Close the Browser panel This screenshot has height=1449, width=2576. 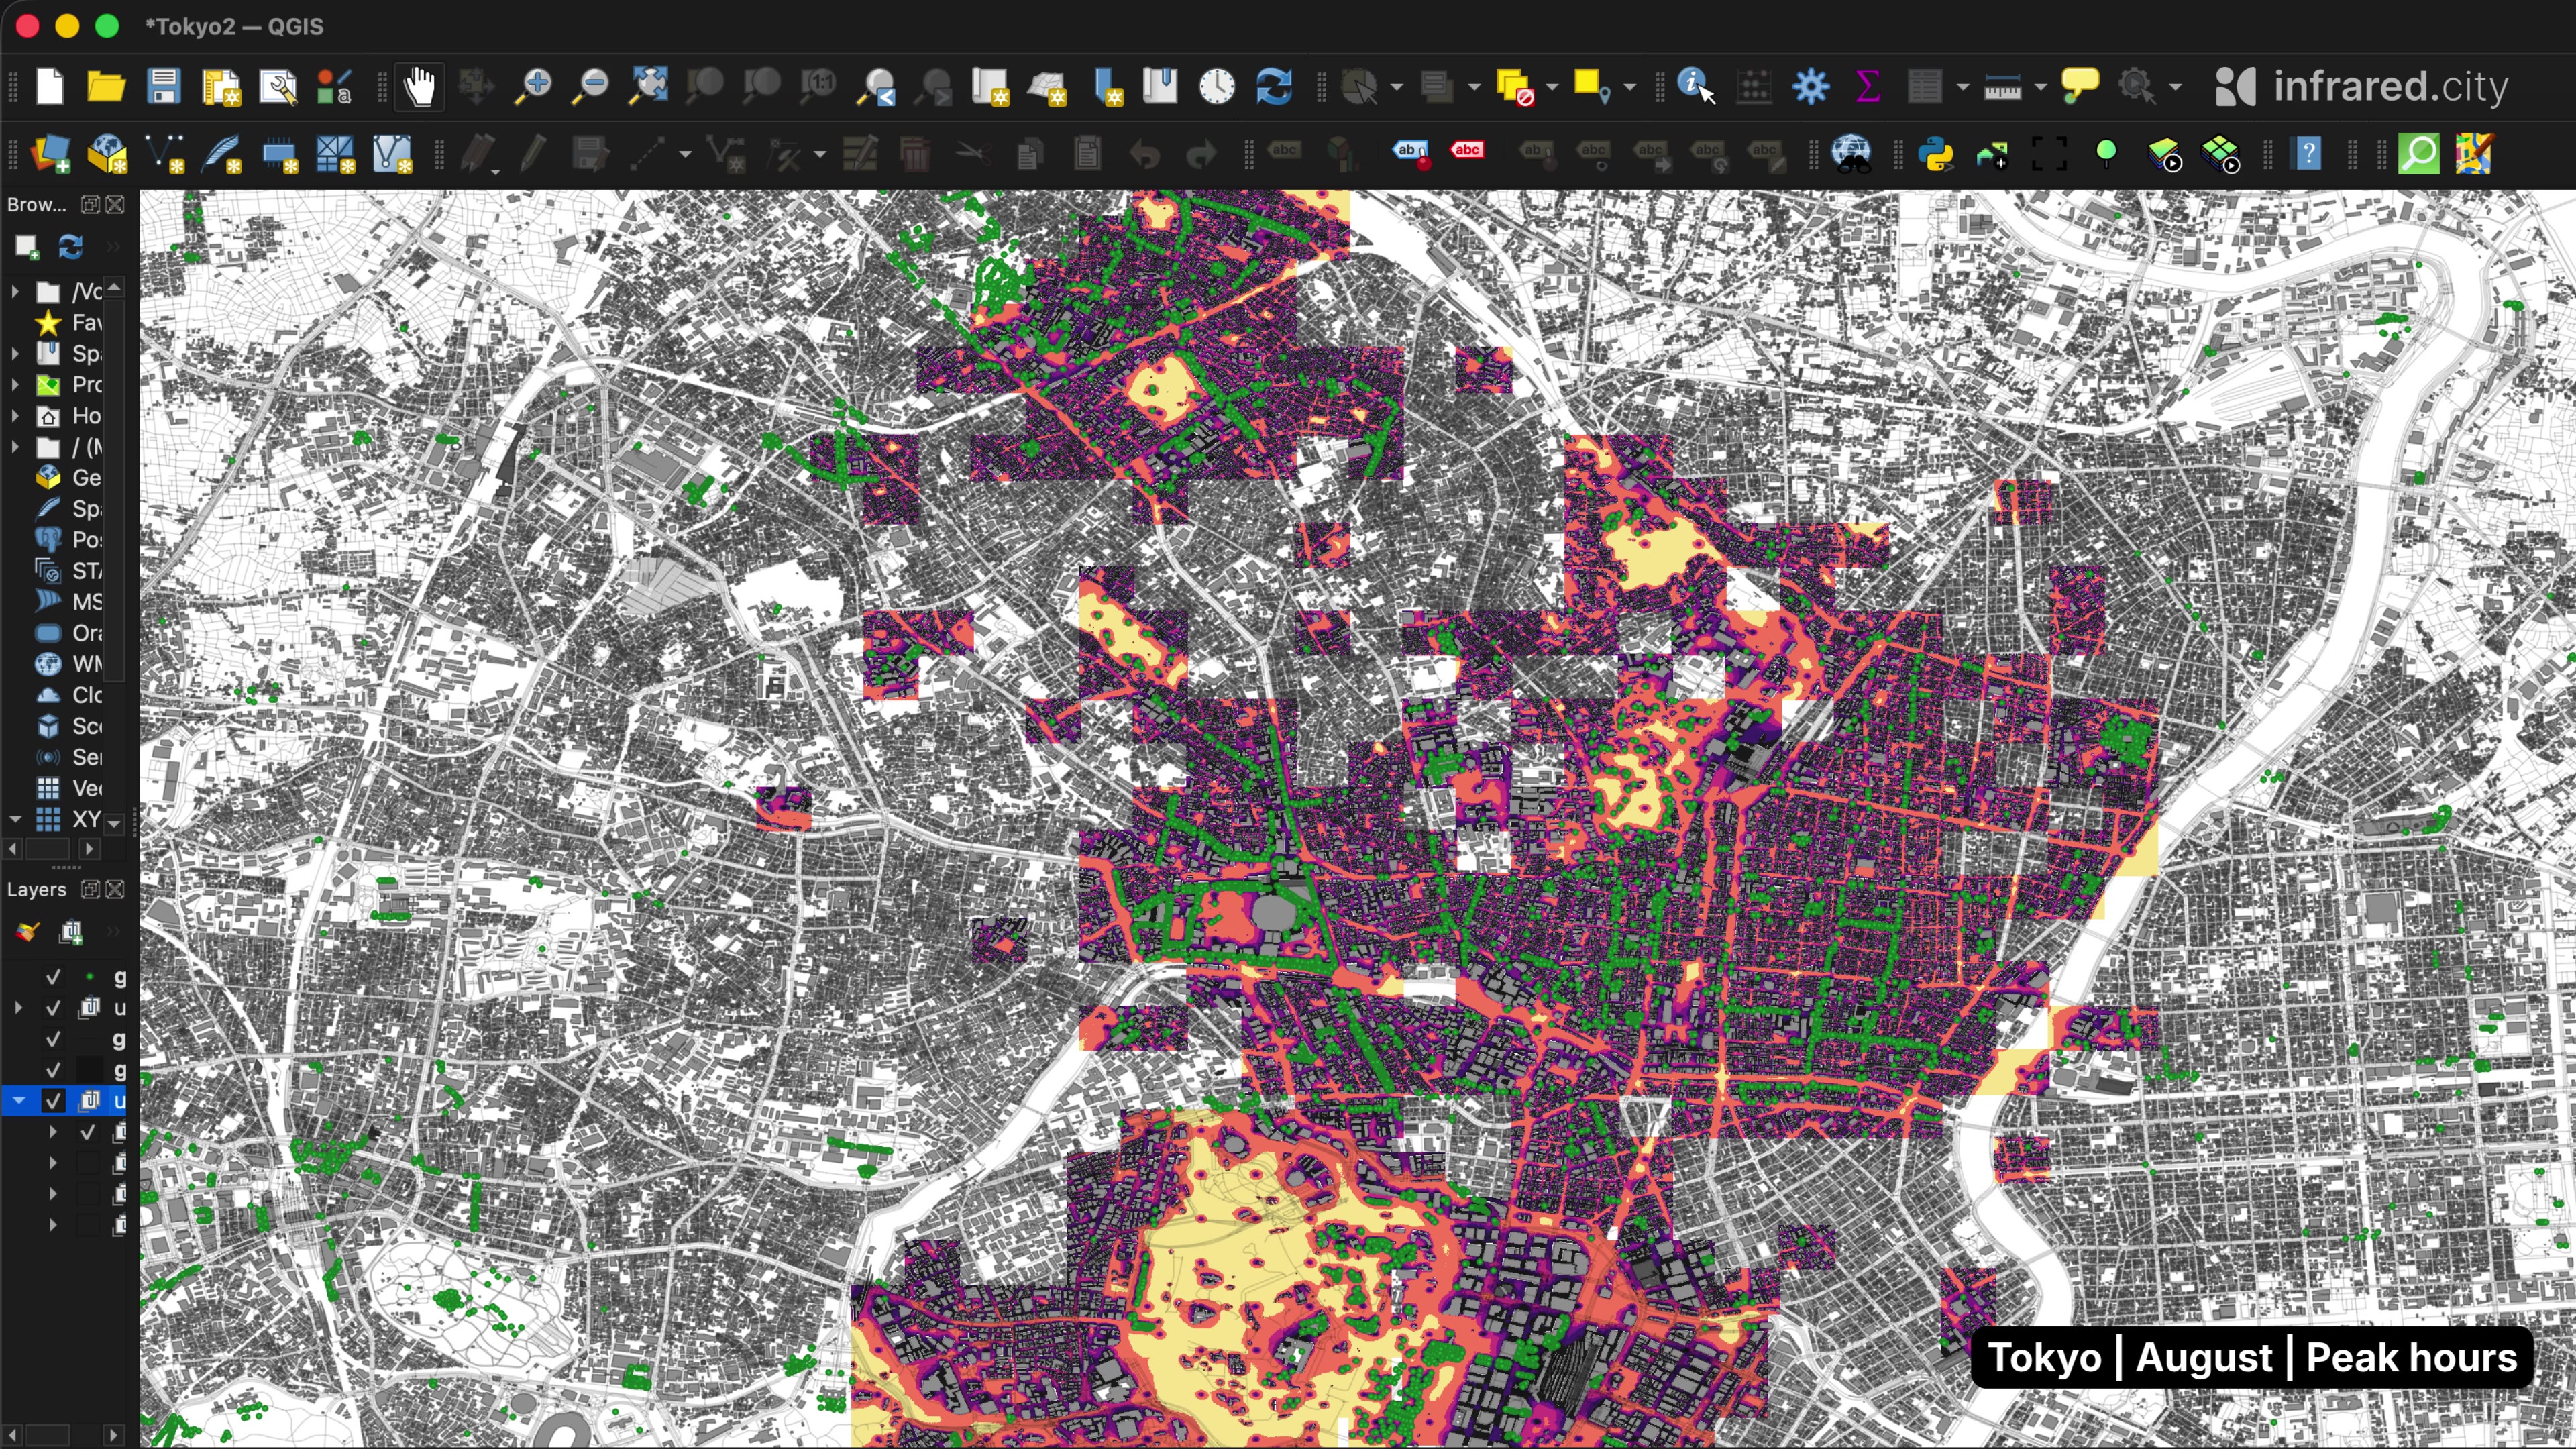click(116, 205)
